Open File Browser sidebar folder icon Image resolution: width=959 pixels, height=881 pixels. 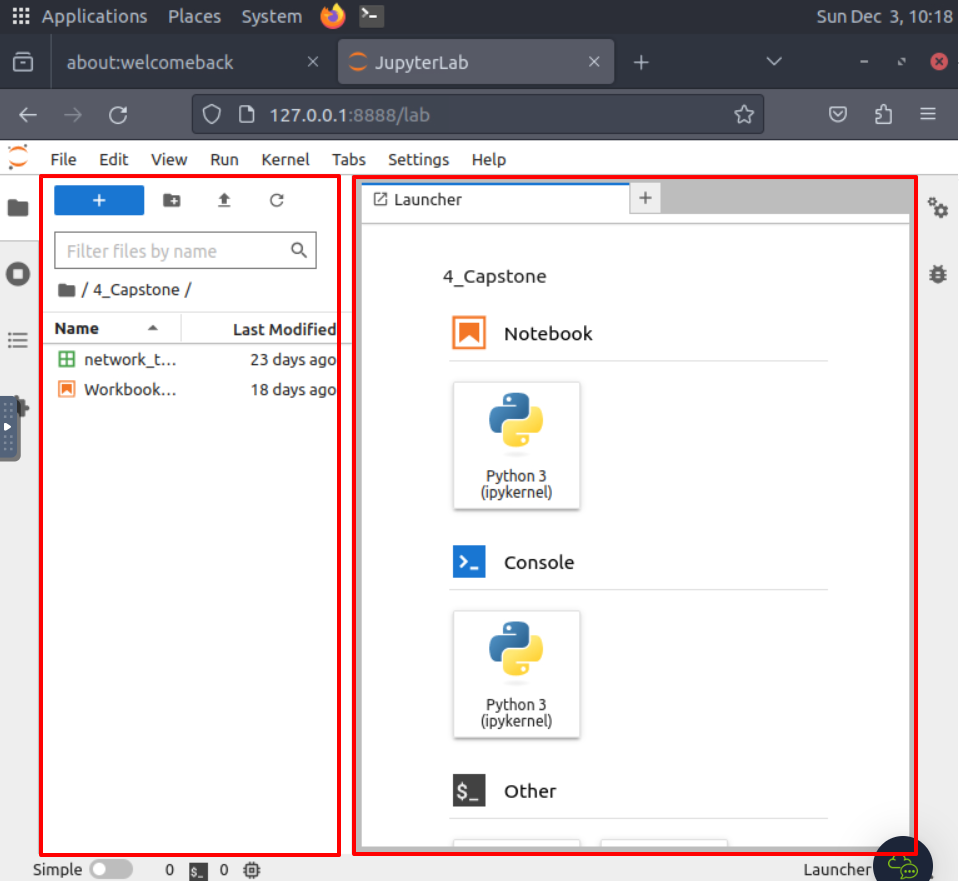click(18, 208)
